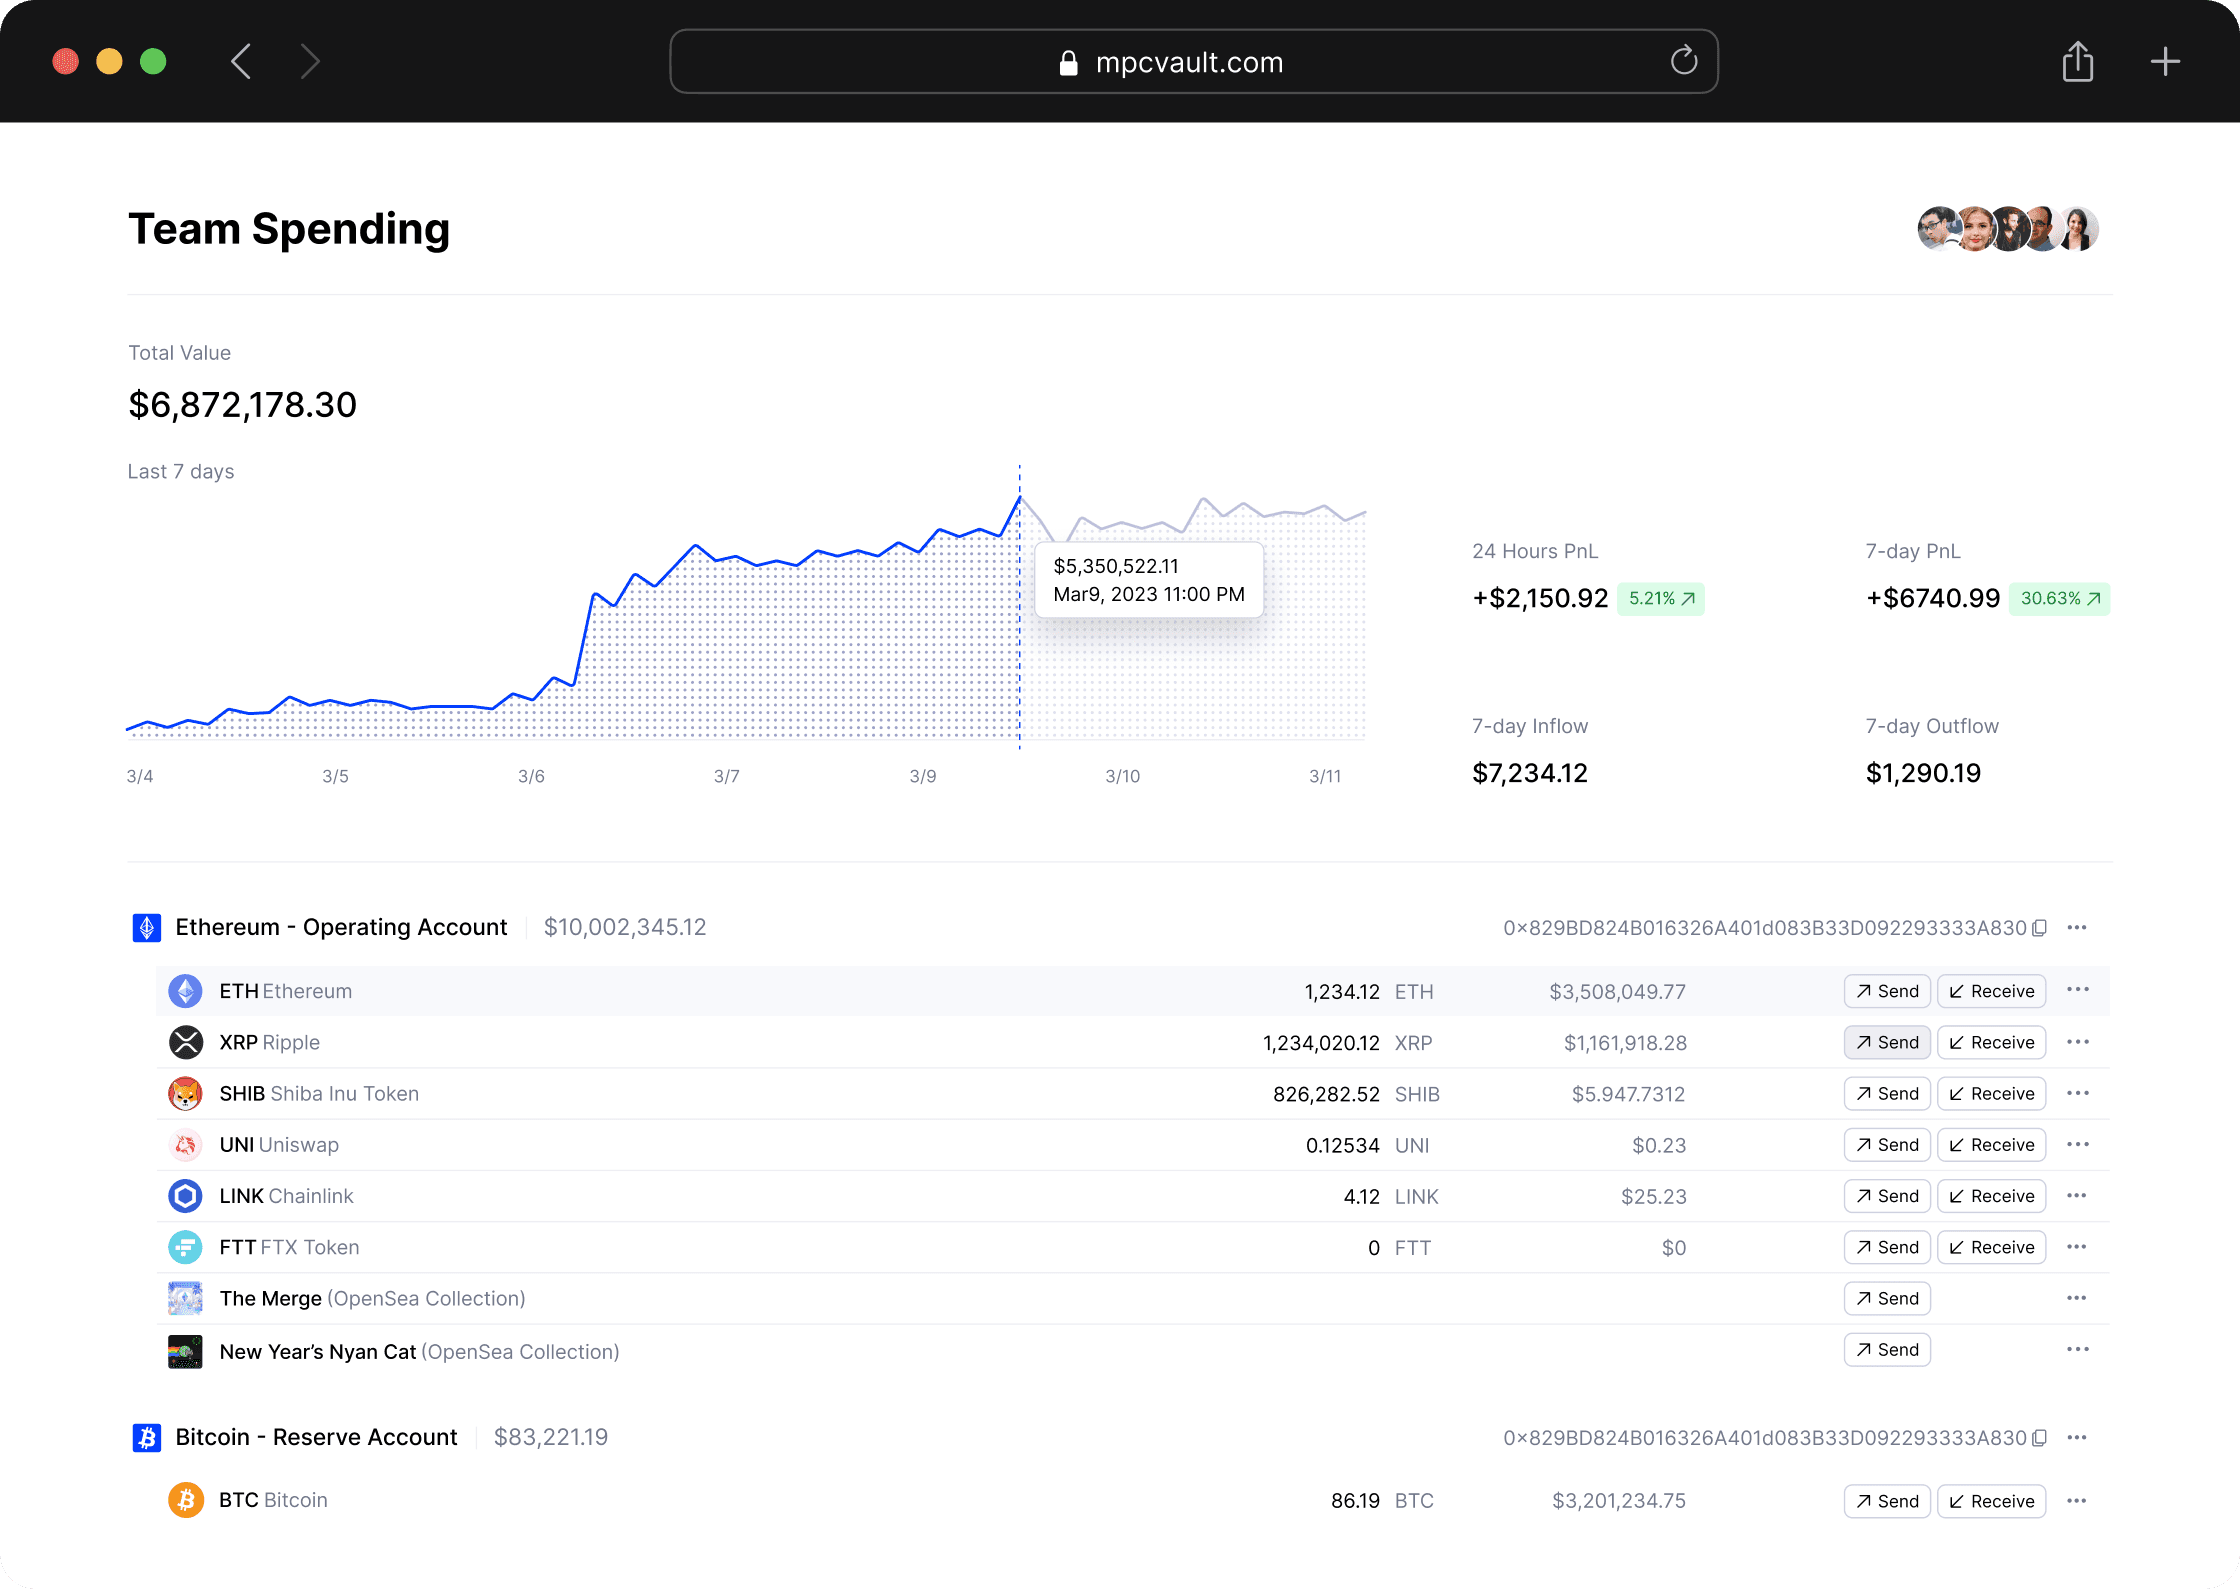Copy the Ethereum Operating Account address
2240x1590 pixels.
(2040, 928)
